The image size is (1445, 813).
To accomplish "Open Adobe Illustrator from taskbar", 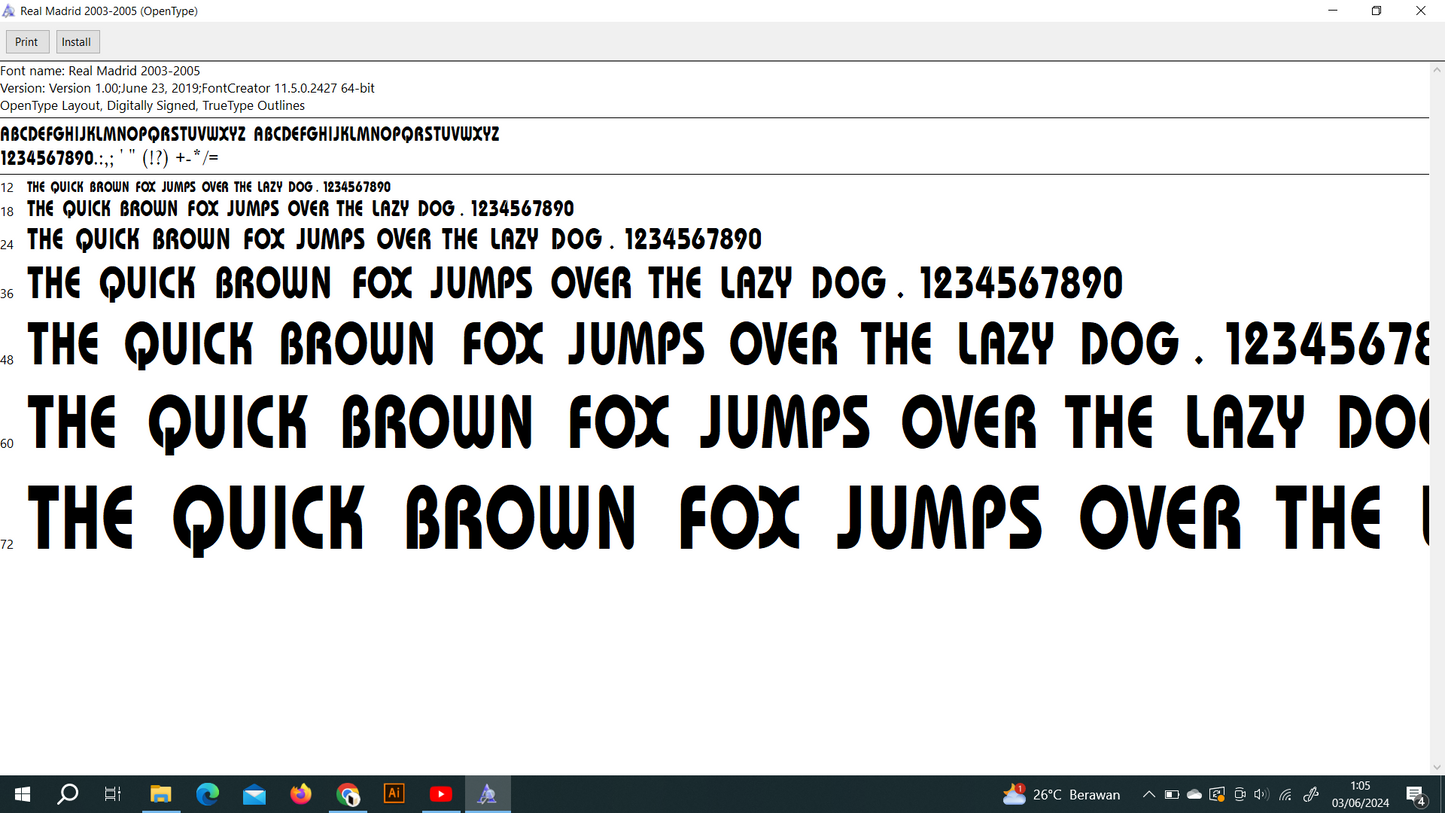I will pos(394,794).
